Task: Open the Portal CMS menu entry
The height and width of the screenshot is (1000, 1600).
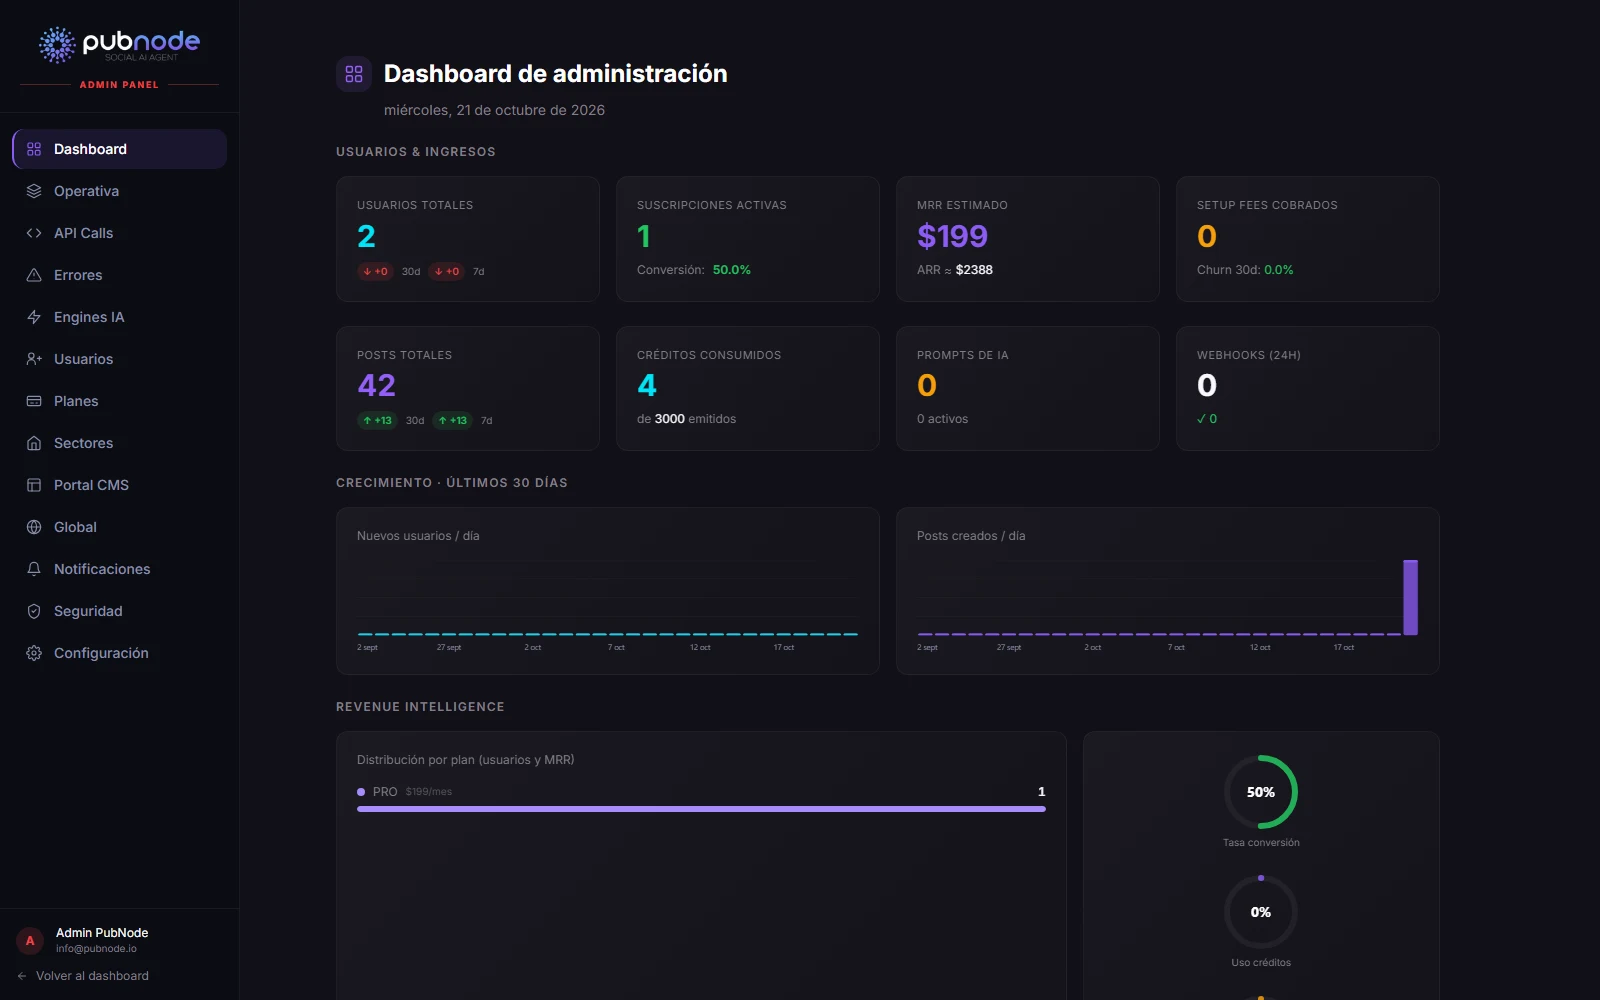Action: click(x=119, y=485)
